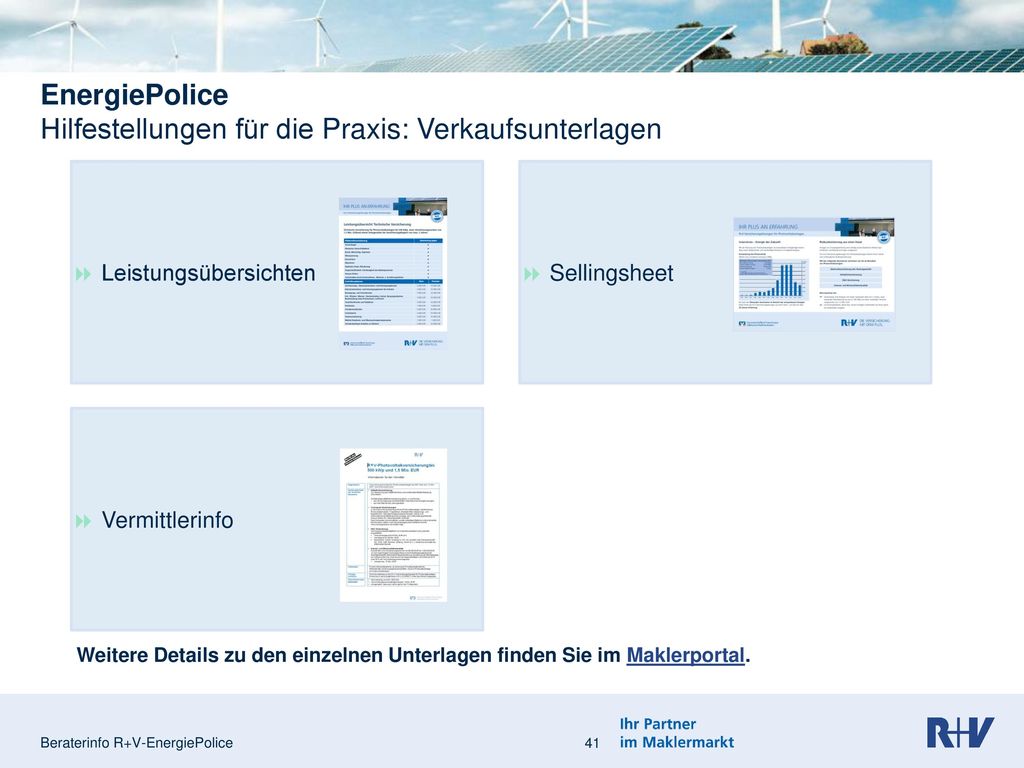Screen dimensions: 1024x768
Task: Click the green arrow bullet beside Vermittlerinfo
Action: pyautogui.click(x=84, y=521)
